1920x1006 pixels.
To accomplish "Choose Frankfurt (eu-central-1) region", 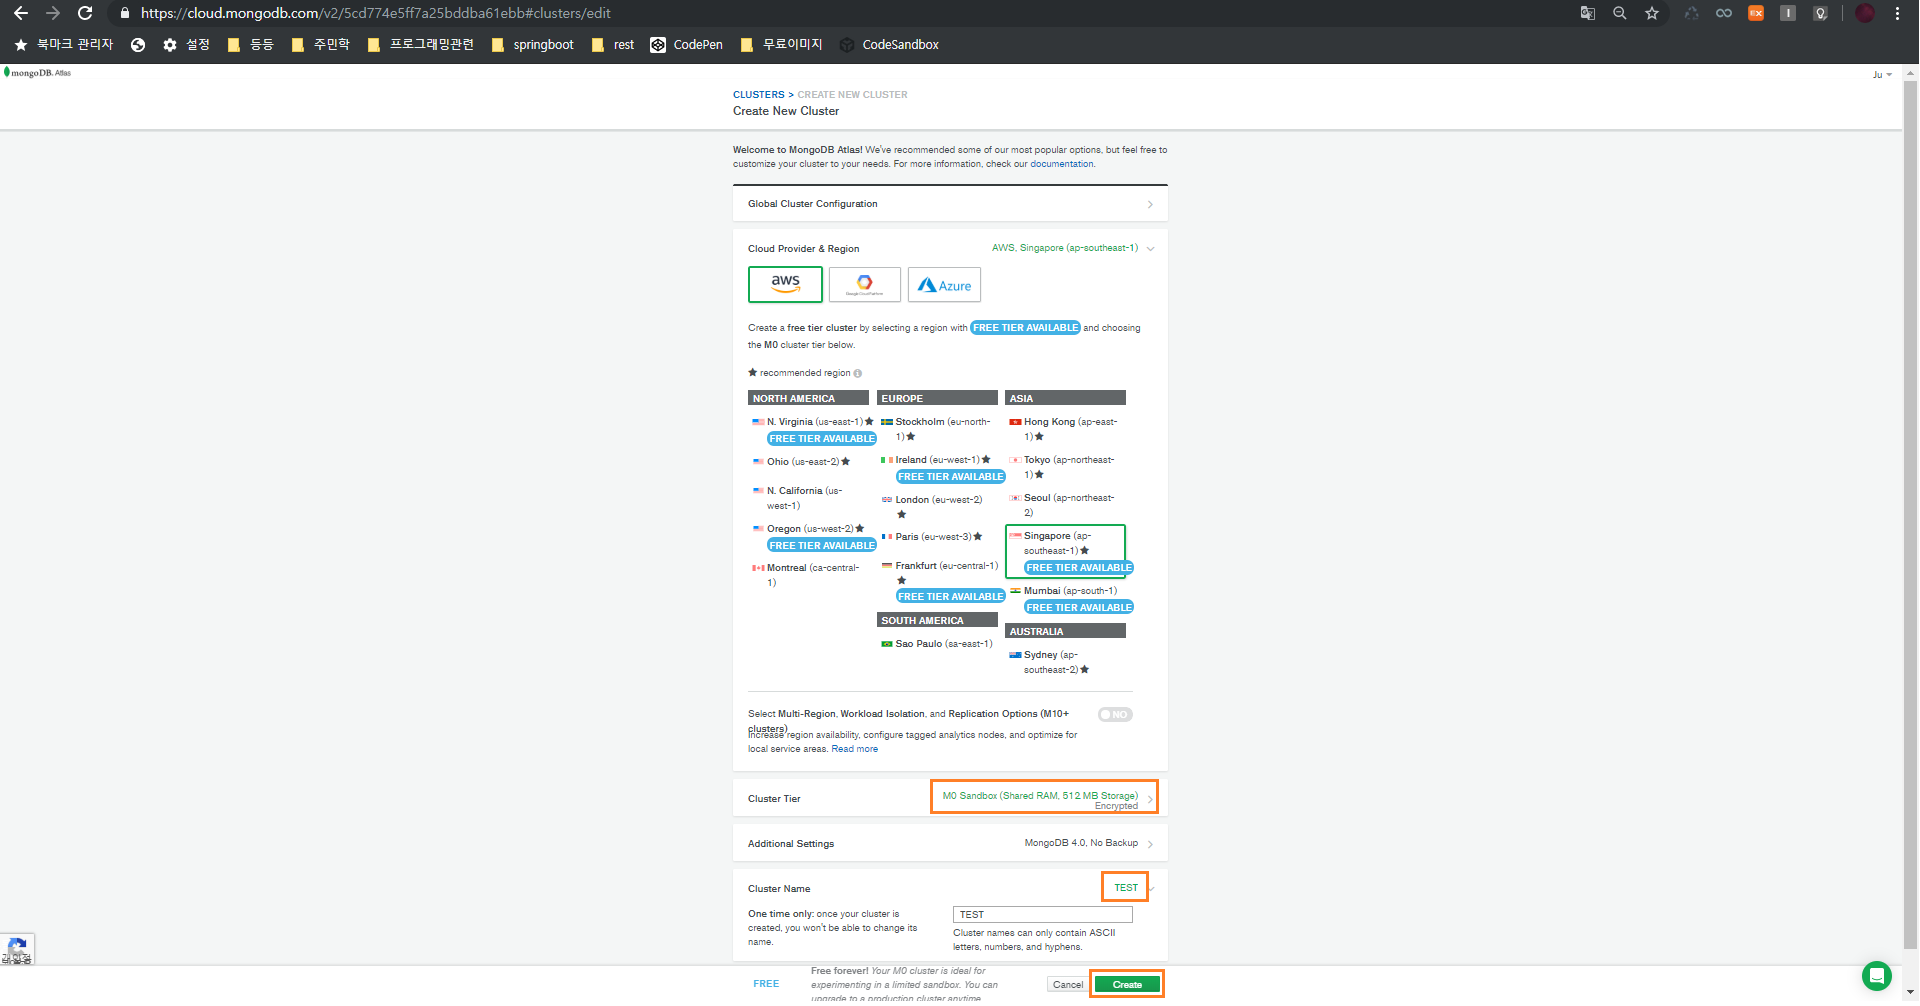I will (942, 581).
